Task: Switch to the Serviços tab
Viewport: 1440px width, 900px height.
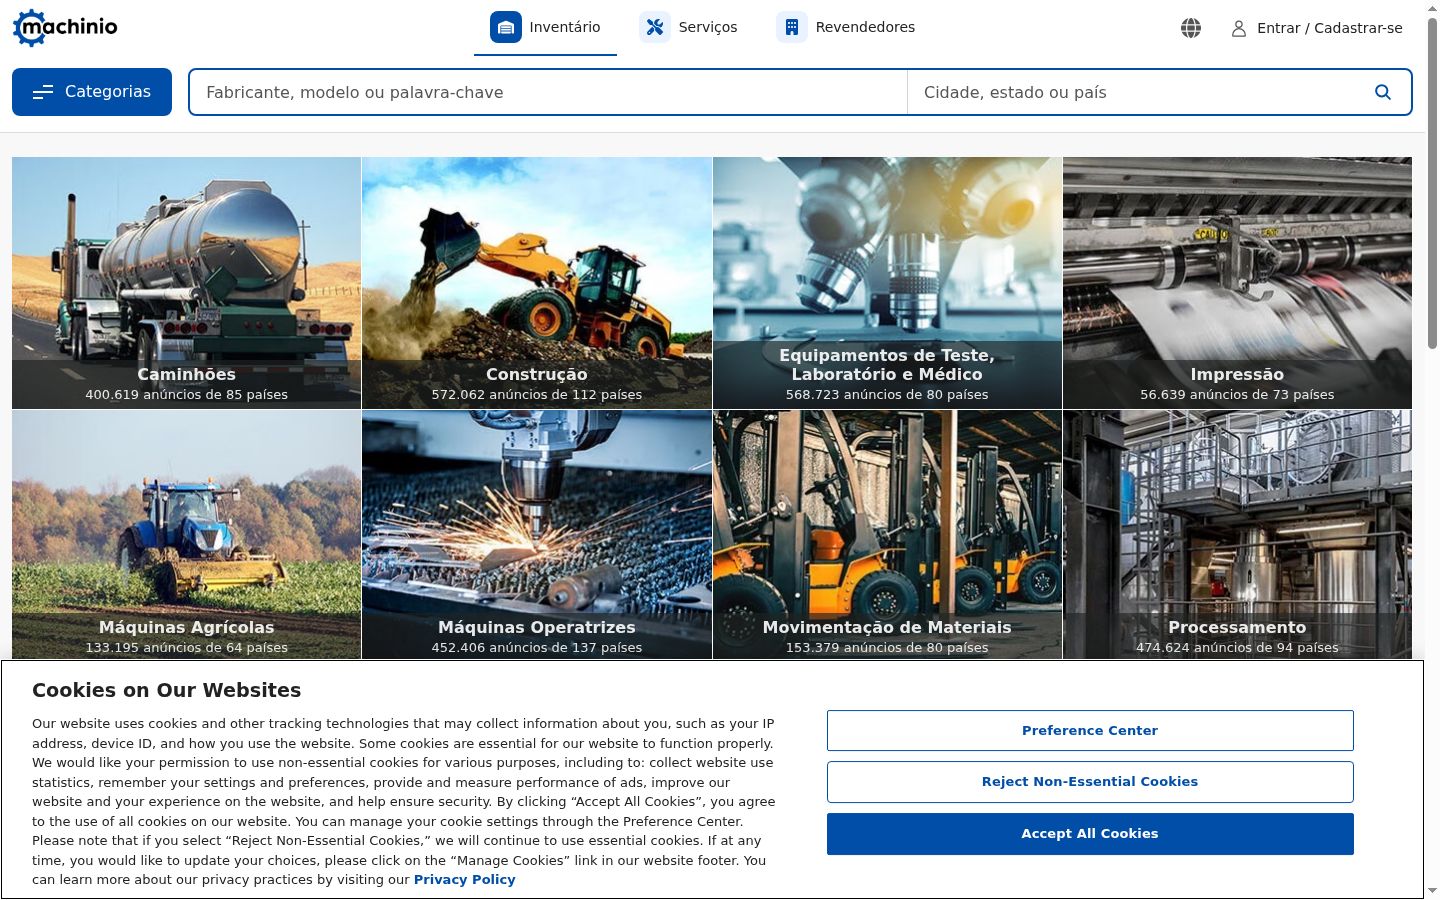Action: 689,28
